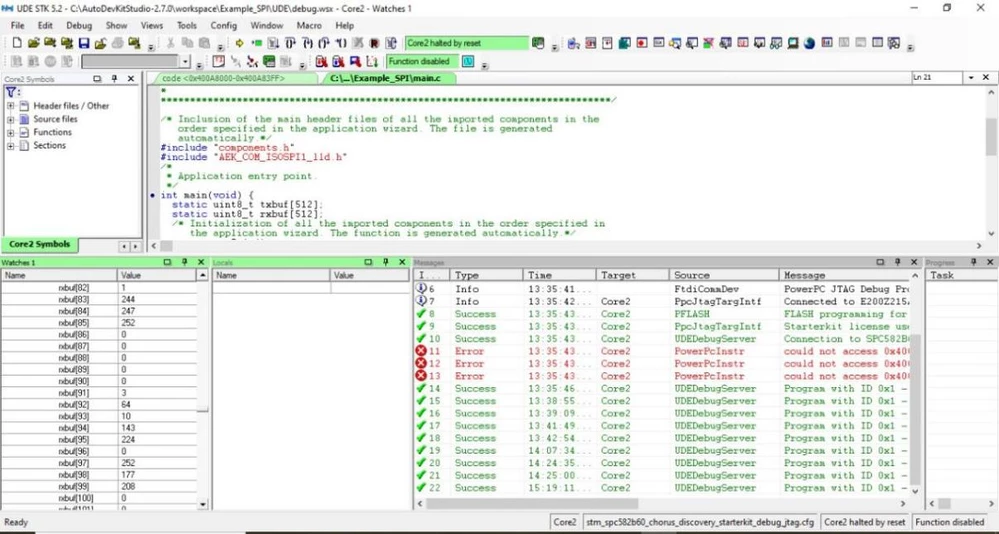Image resolution: width=999 pixels, height=534 pixels.
Task: Click the blue-red flag icon on second toolbar
Action: [356, 62]
